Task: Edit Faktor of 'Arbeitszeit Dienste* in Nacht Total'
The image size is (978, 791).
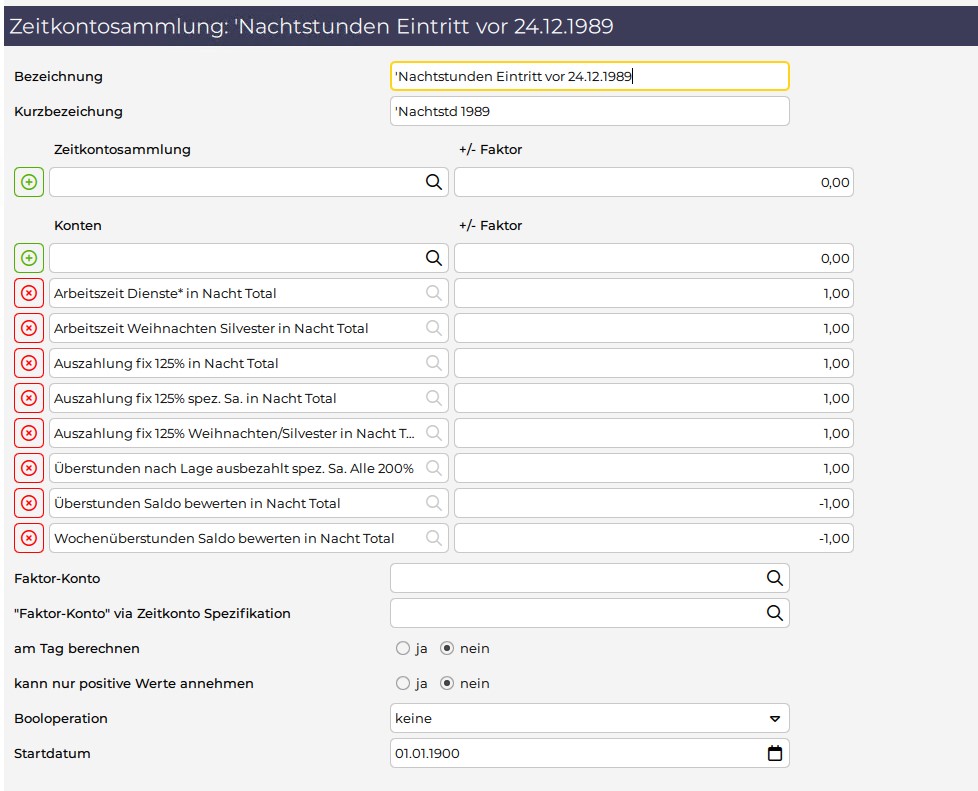Action: [654, 293]
